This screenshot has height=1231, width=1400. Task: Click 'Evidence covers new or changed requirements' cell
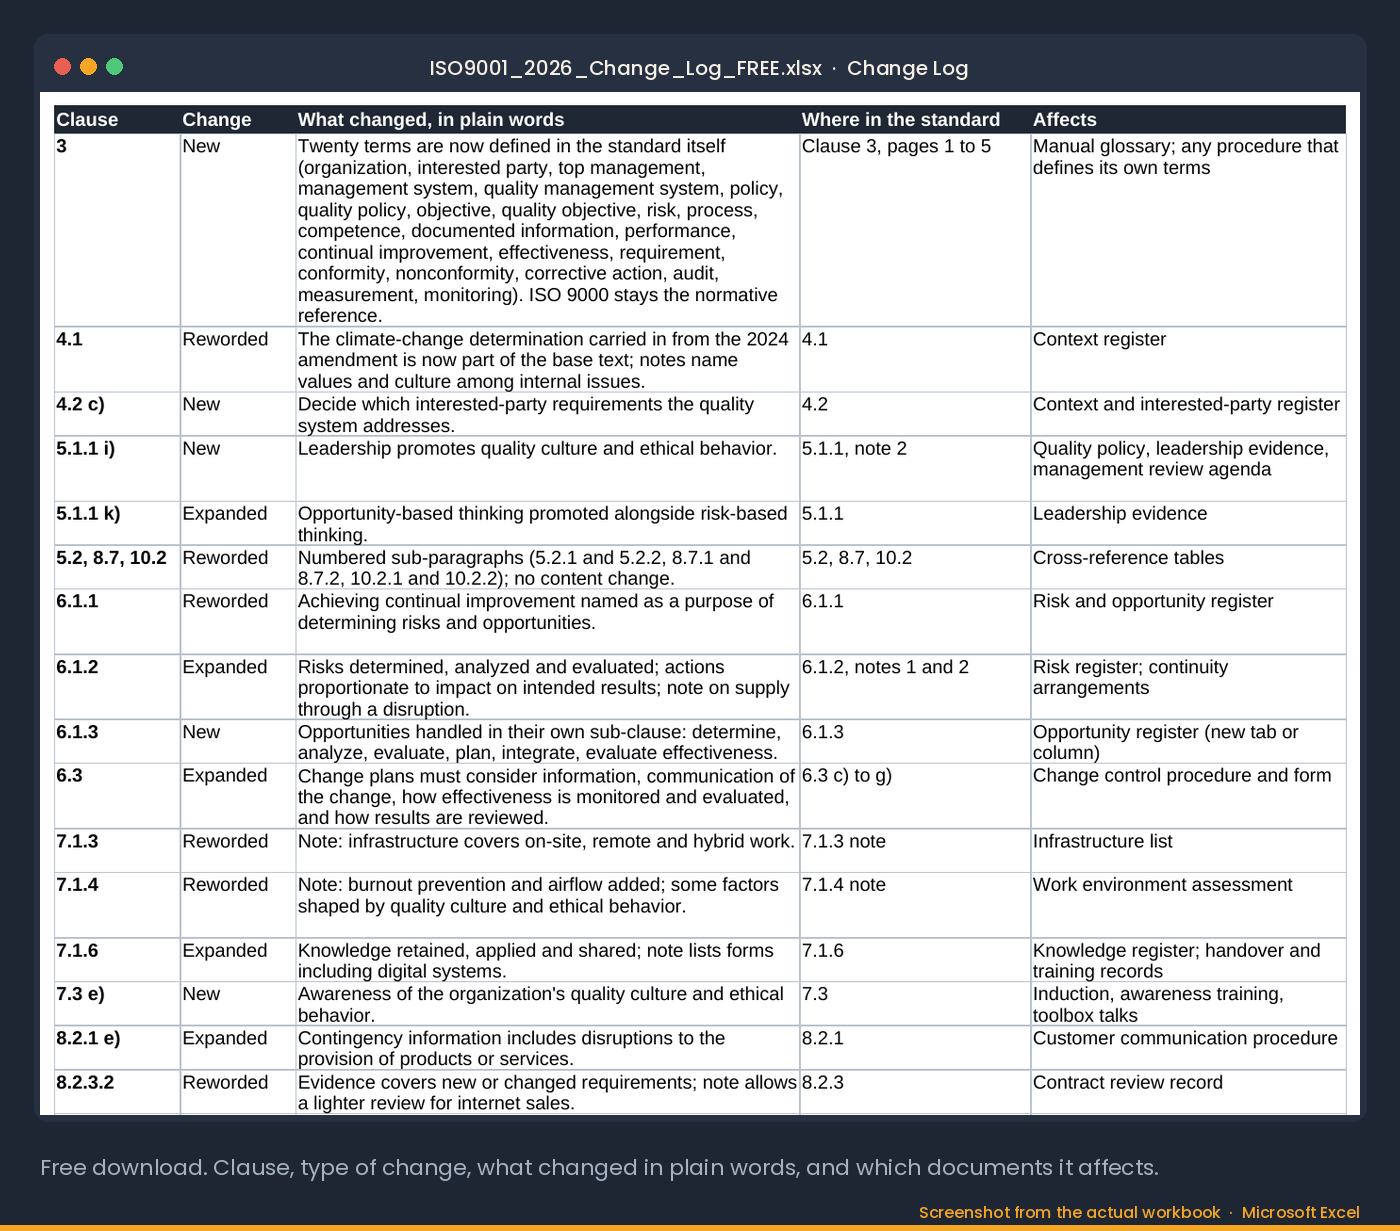[x=547, y=1092]
